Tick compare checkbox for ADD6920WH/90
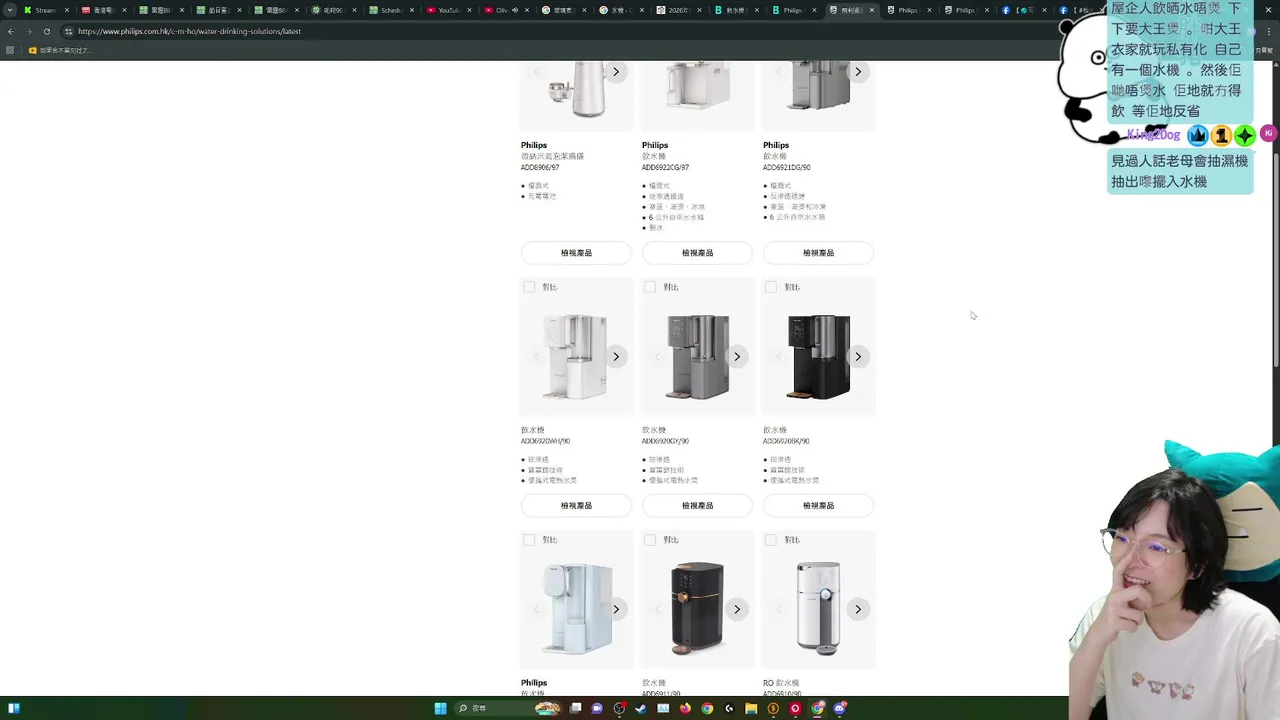 click(x=529, y=287)
